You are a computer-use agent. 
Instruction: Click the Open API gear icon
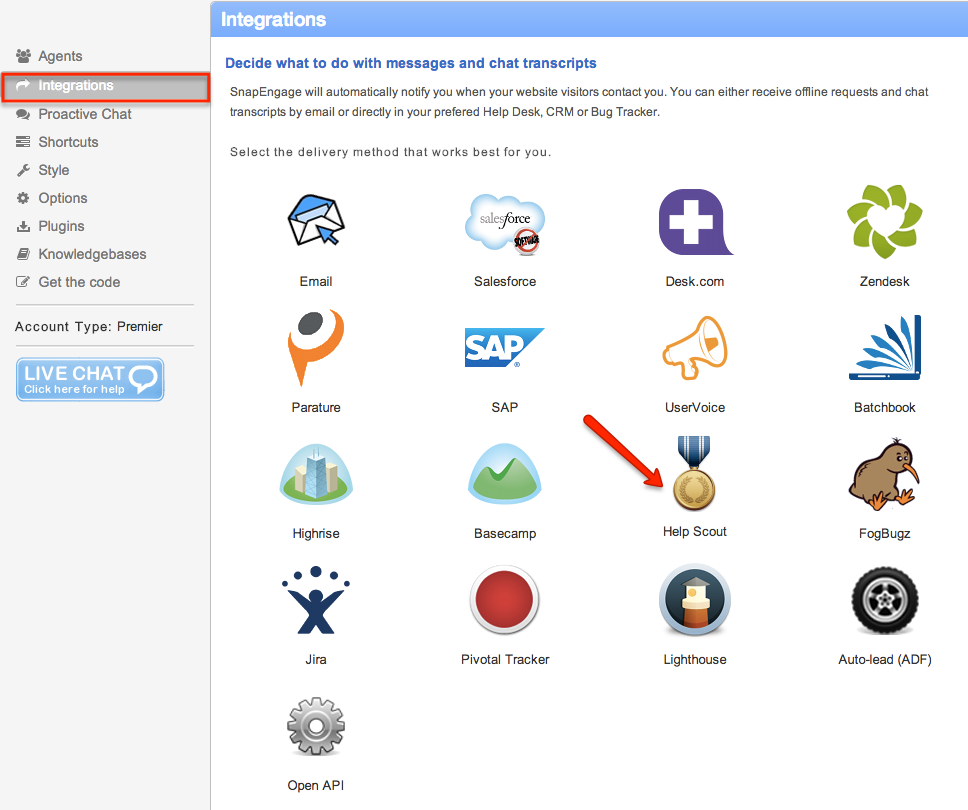316,726
